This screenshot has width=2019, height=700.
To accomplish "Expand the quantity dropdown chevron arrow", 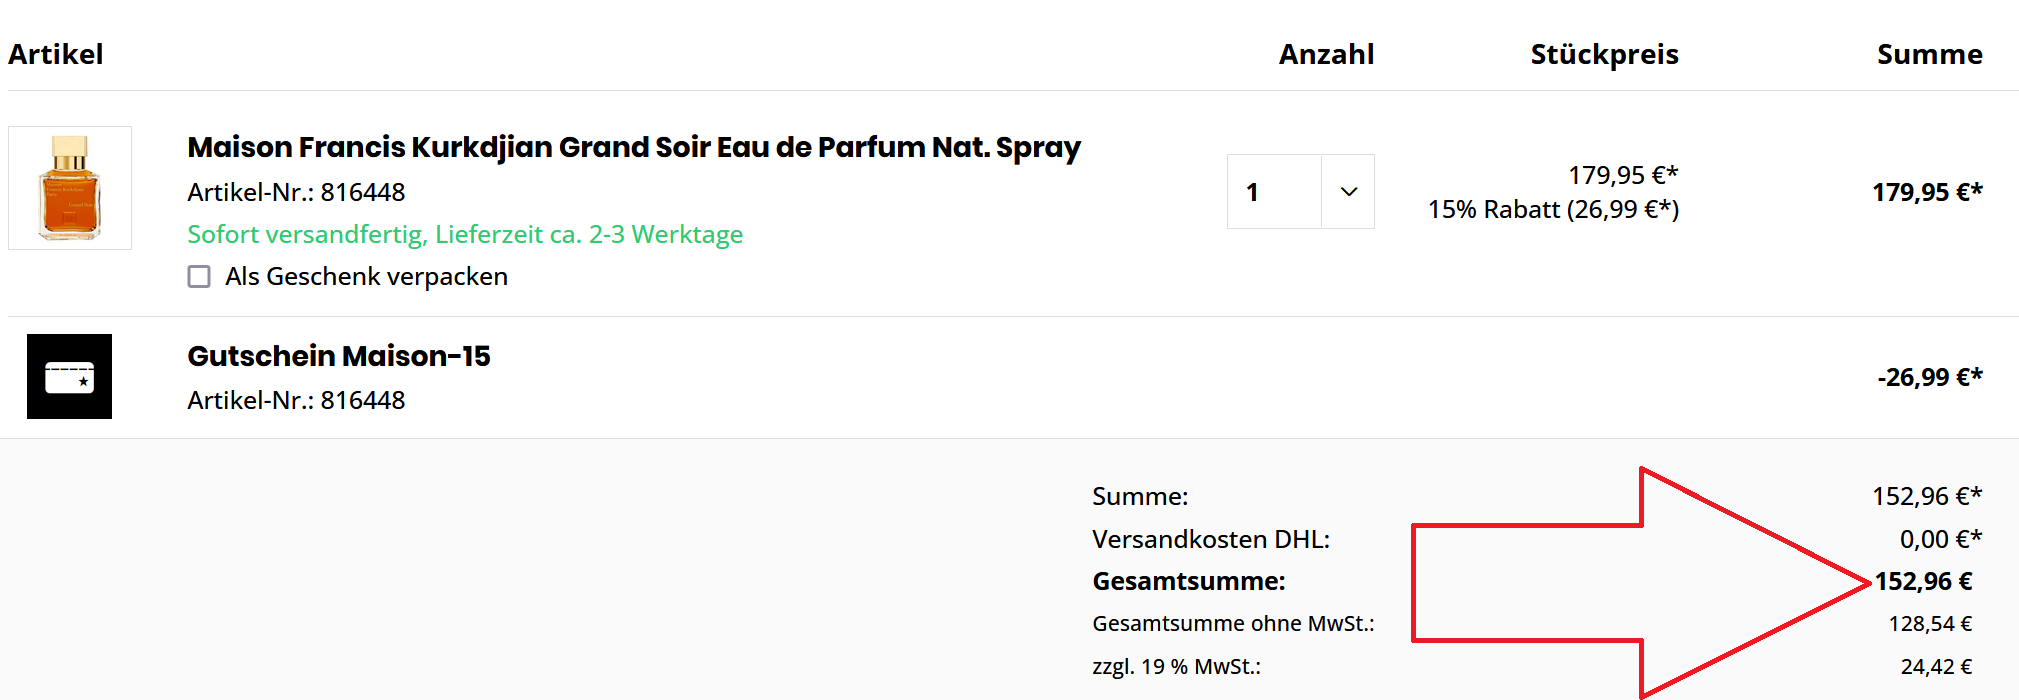I will click(x=1348, y=191).
